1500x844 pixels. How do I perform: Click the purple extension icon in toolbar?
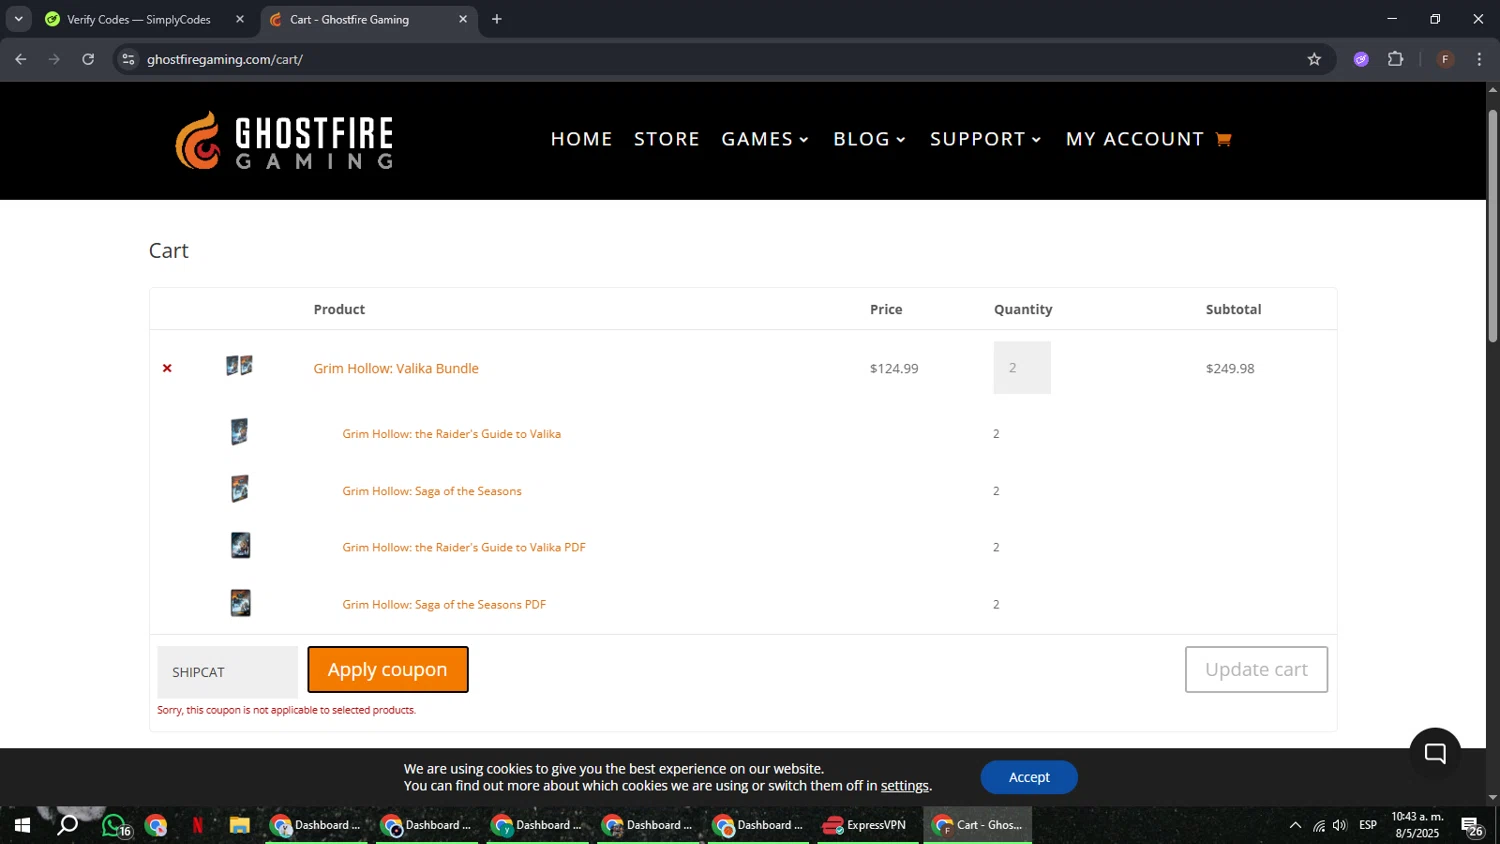point(1361,59)
